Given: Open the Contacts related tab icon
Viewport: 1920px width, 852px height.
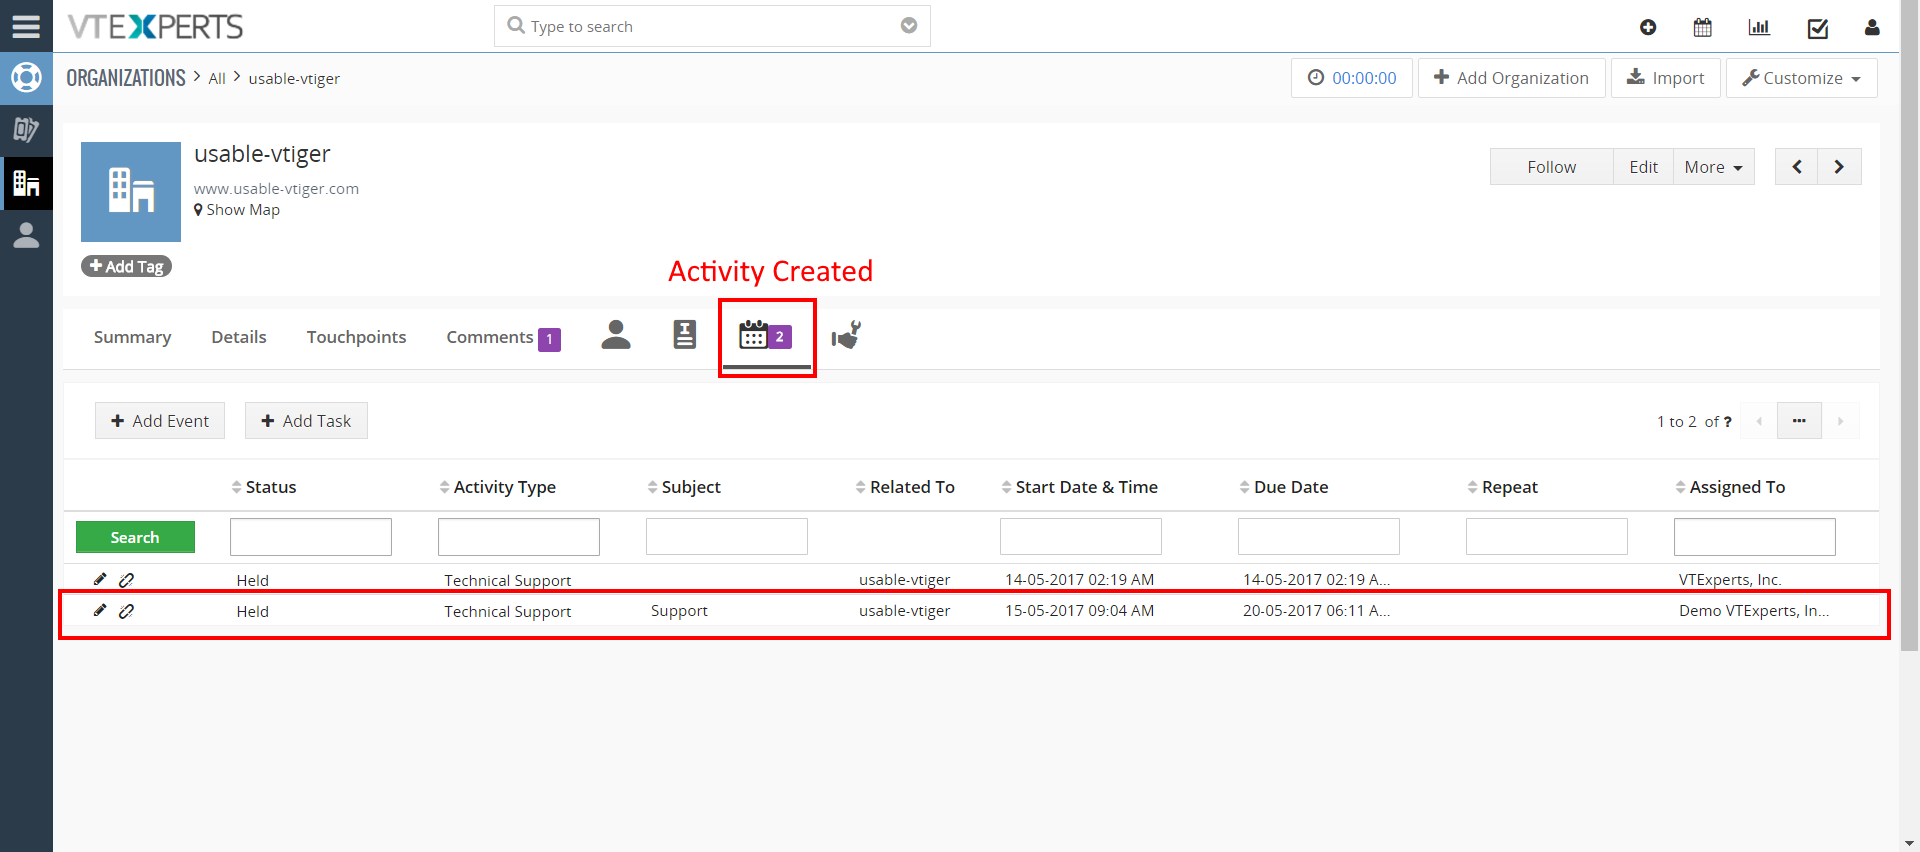Looking at the screenshot, I should coord(616,335).
